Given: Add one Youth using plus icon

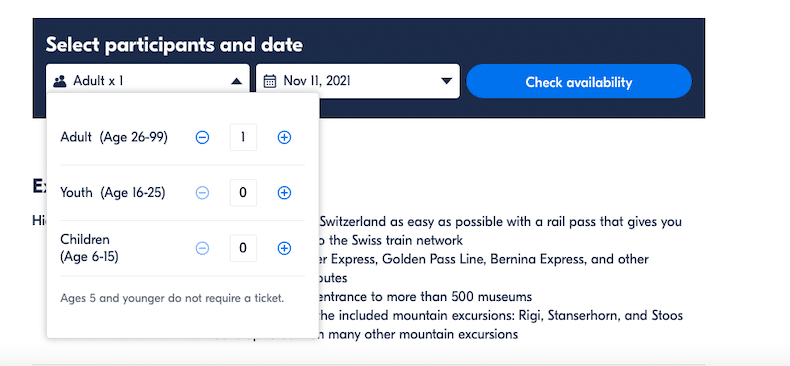Looking at the screenshot, I should point(285,193).
